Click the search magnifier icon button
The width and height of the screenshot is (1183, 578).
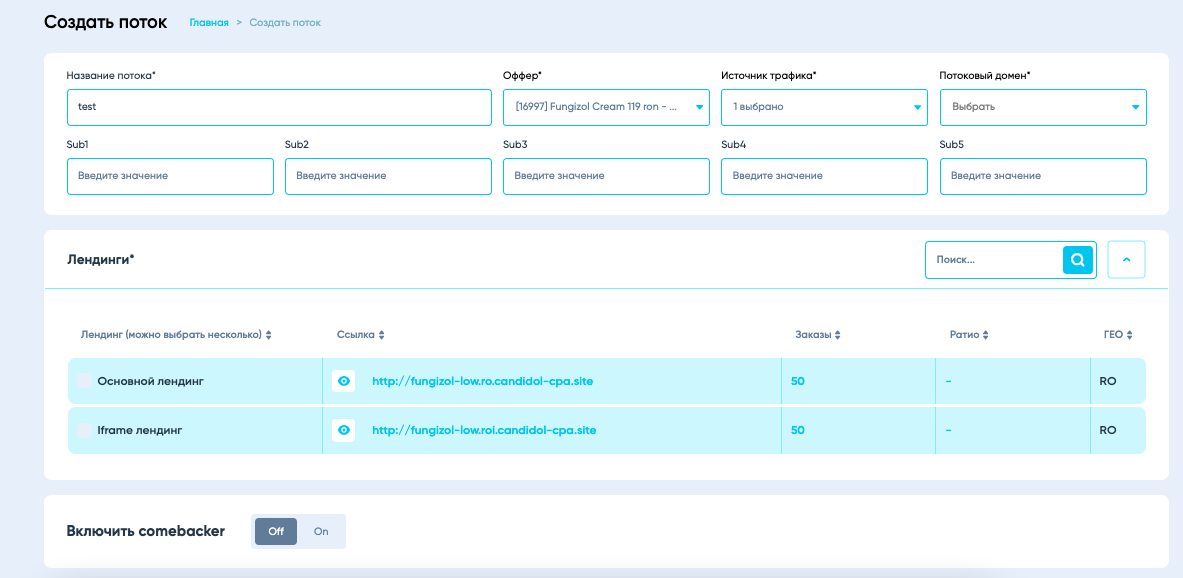tap(1077, 260)
